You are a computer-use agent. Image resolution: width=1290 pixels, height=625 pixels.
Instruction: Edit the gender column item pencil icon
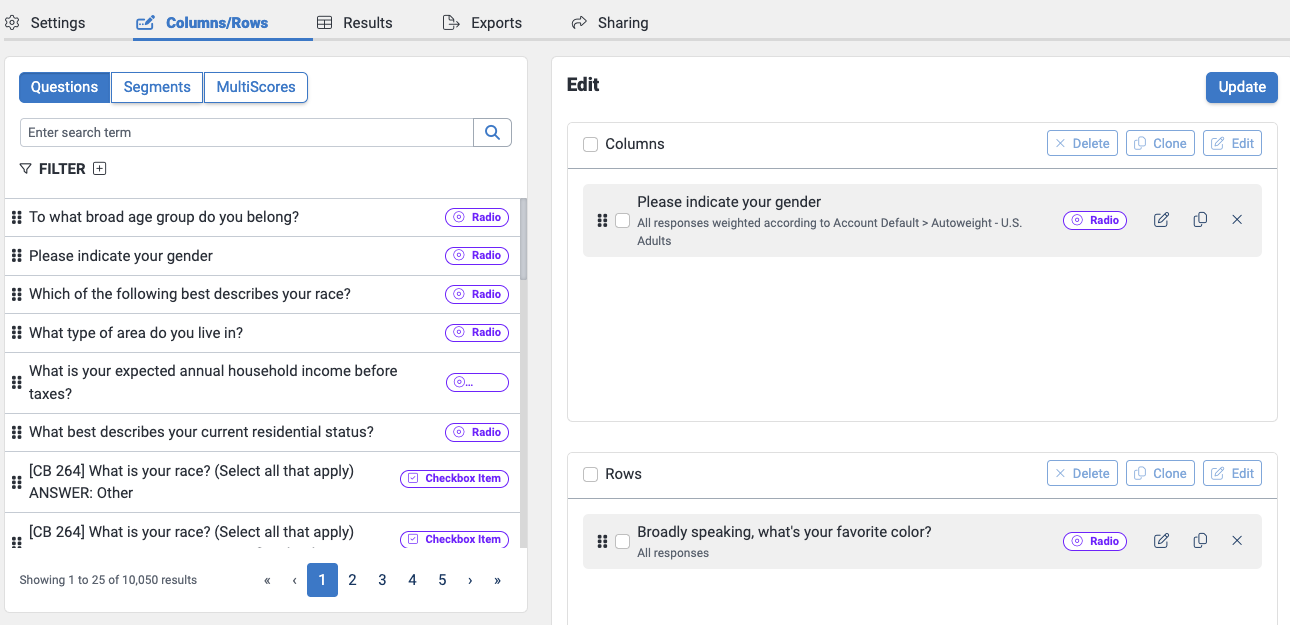1161,220
